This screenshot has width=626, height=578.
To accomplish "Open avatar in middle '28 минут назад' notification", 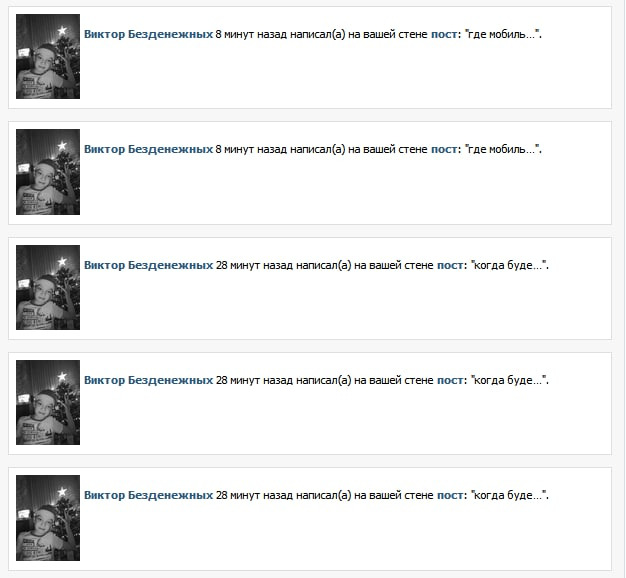I will coord(48,402).
